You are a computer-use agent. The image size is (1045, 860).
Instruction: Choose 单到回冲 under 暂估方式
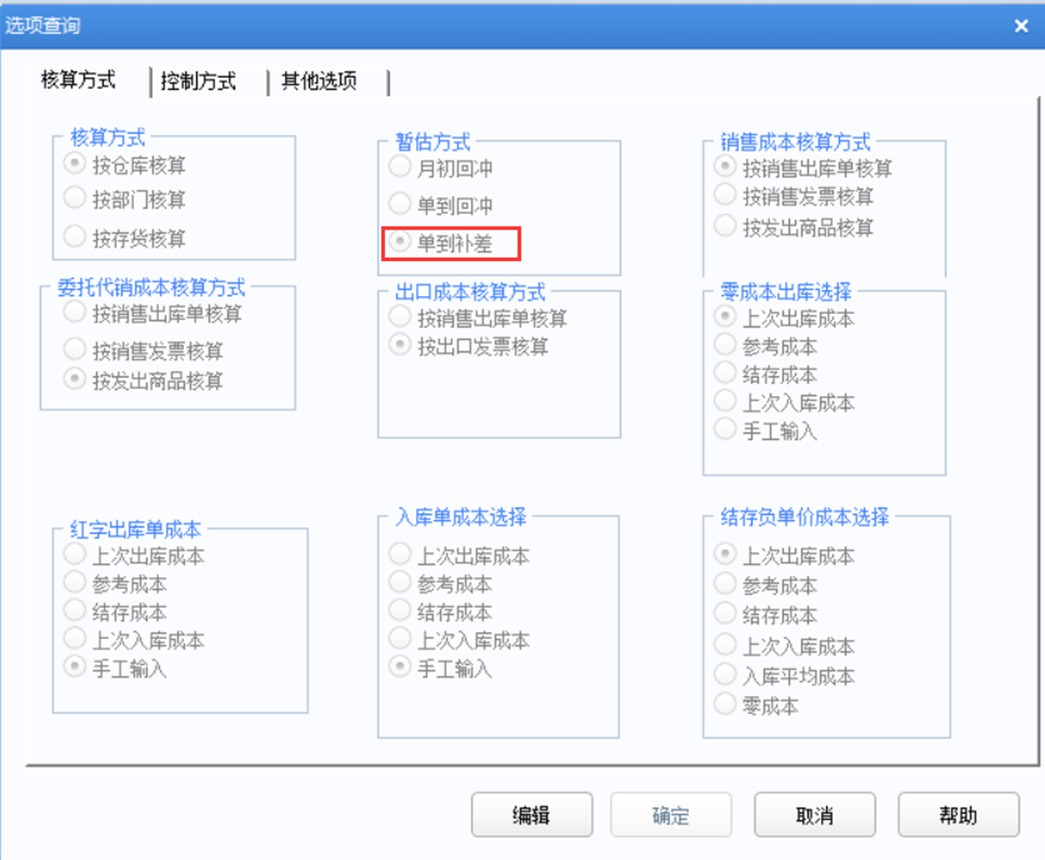400,204
